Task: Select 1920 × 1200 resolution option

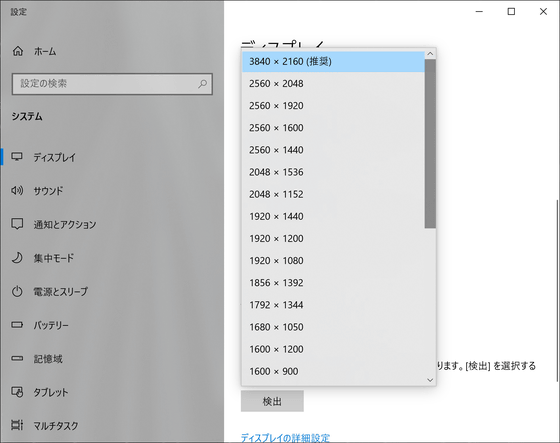Action: pos(333,239)
